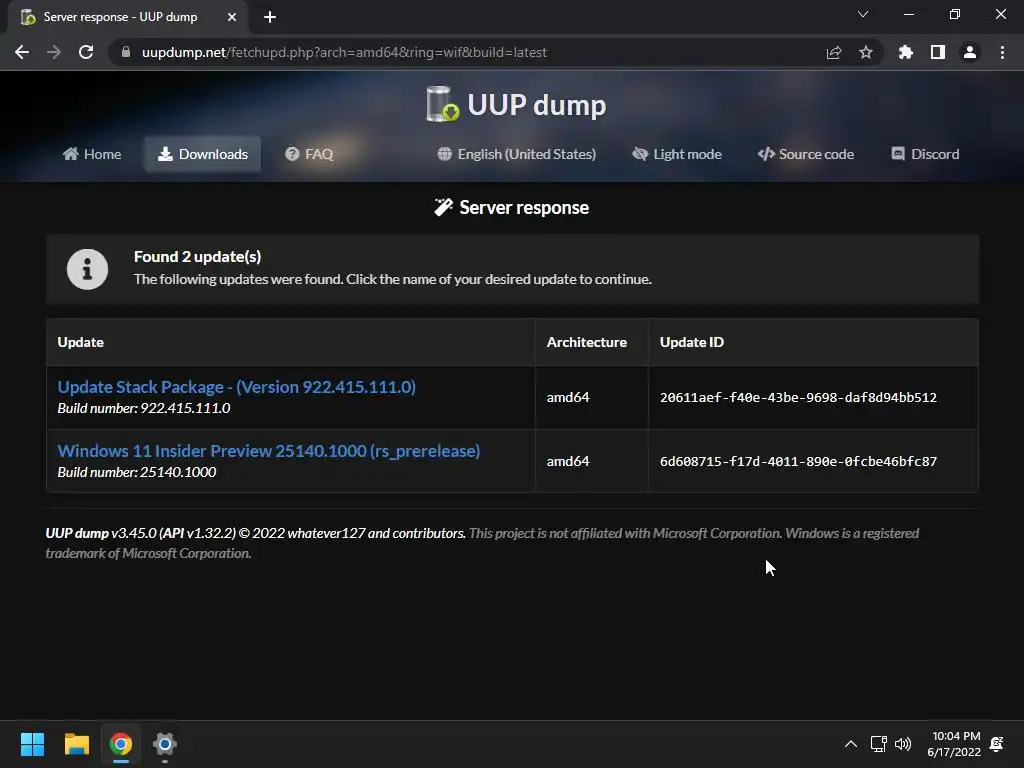Screen dimensions: 1024x768
Task: Click the Update ID 6d608715-f17d-4011-890e-0fcbe46bfc87
Action: (798, 461)
